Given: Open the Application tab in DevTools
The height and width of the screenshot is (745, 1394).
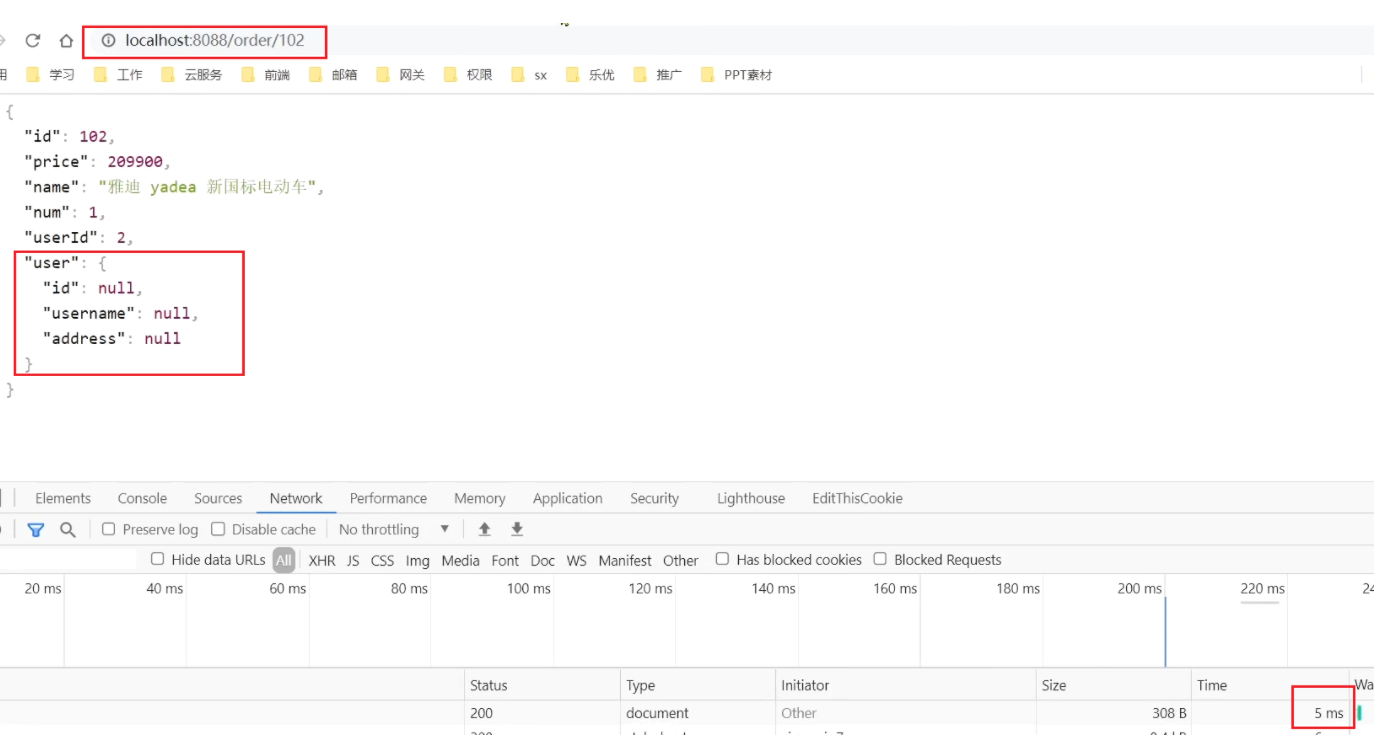Looking at the screenshot, I should (567, 498).
